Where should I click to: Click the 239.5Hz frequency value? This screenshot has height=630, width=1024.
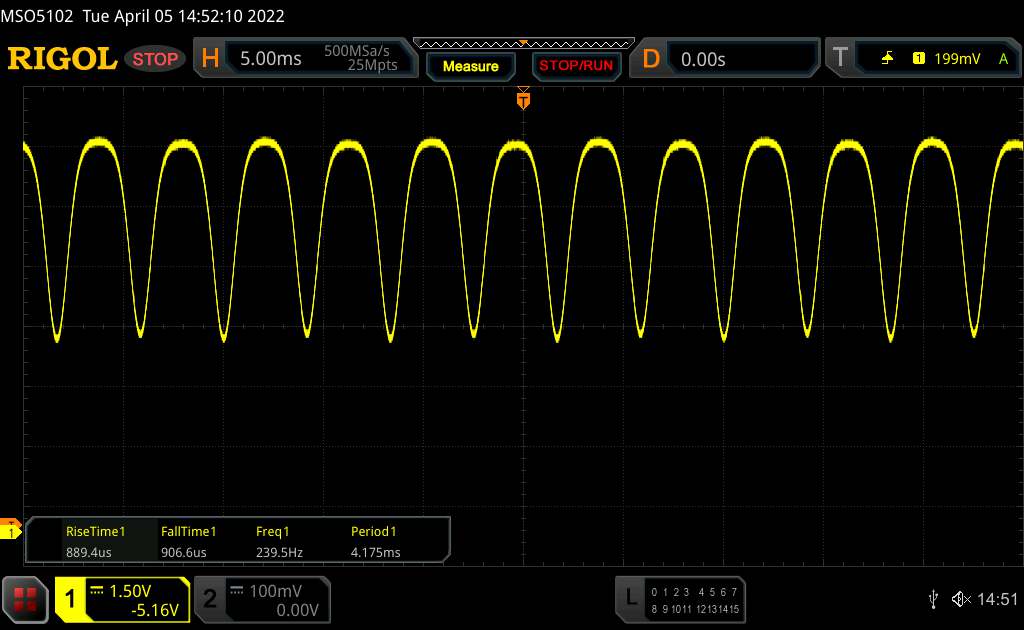pos(279,552)
